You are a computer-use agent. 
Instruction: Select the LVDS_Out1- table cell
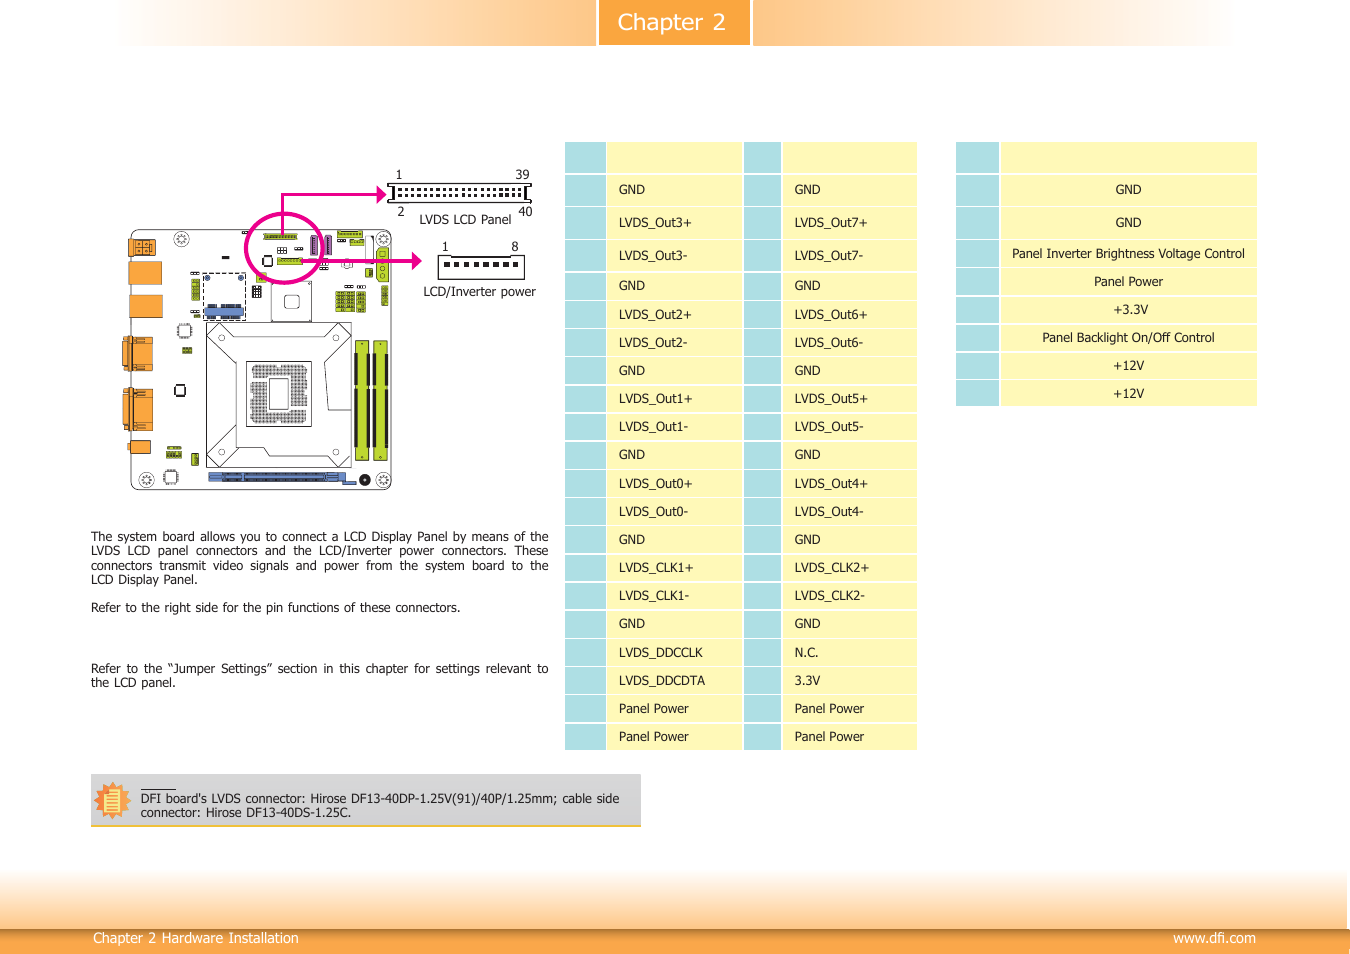[x=674, y=427]
